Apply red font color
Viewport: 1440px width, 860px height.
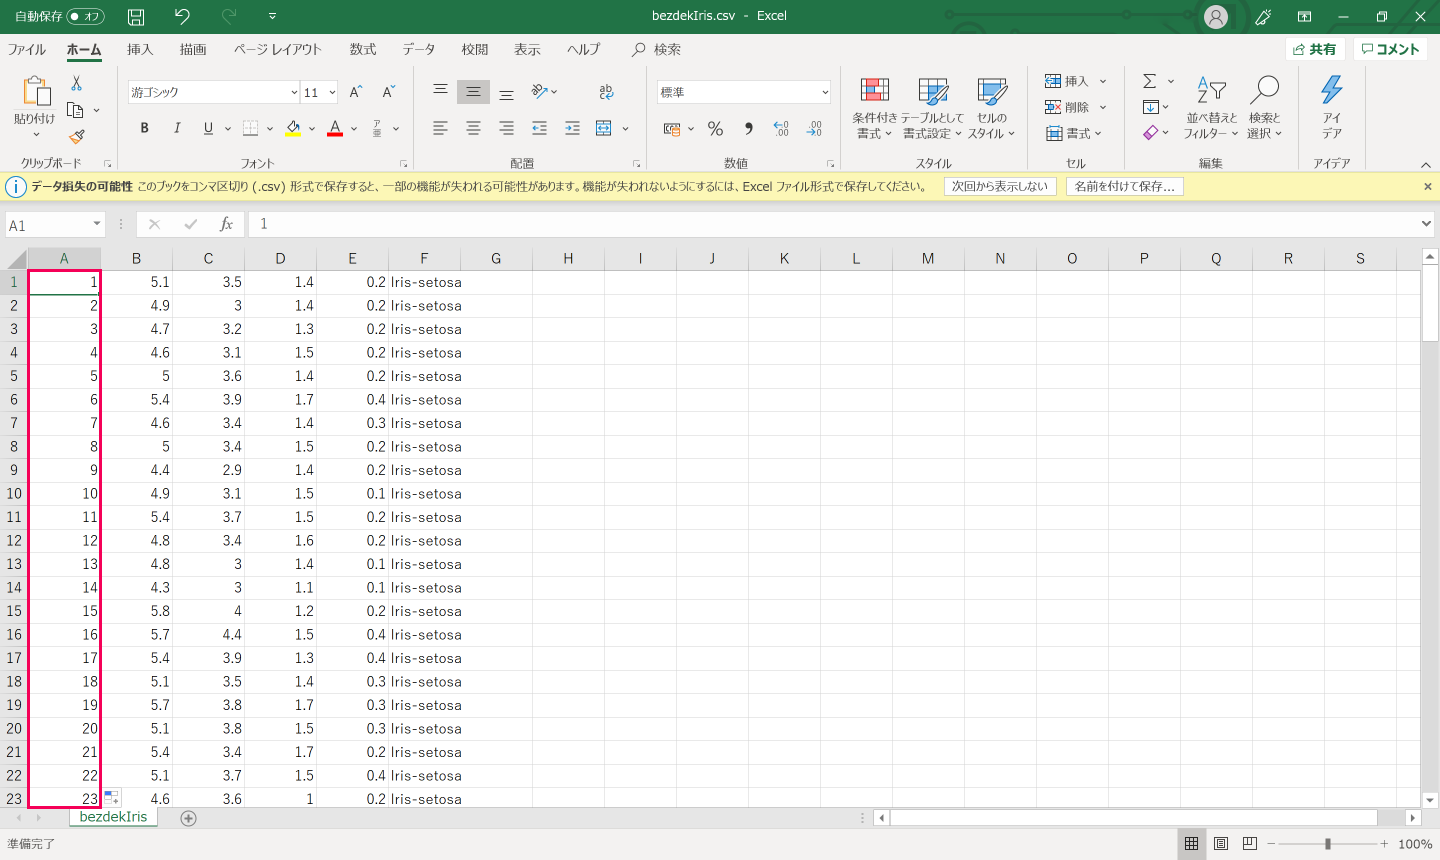pos(335,128)
